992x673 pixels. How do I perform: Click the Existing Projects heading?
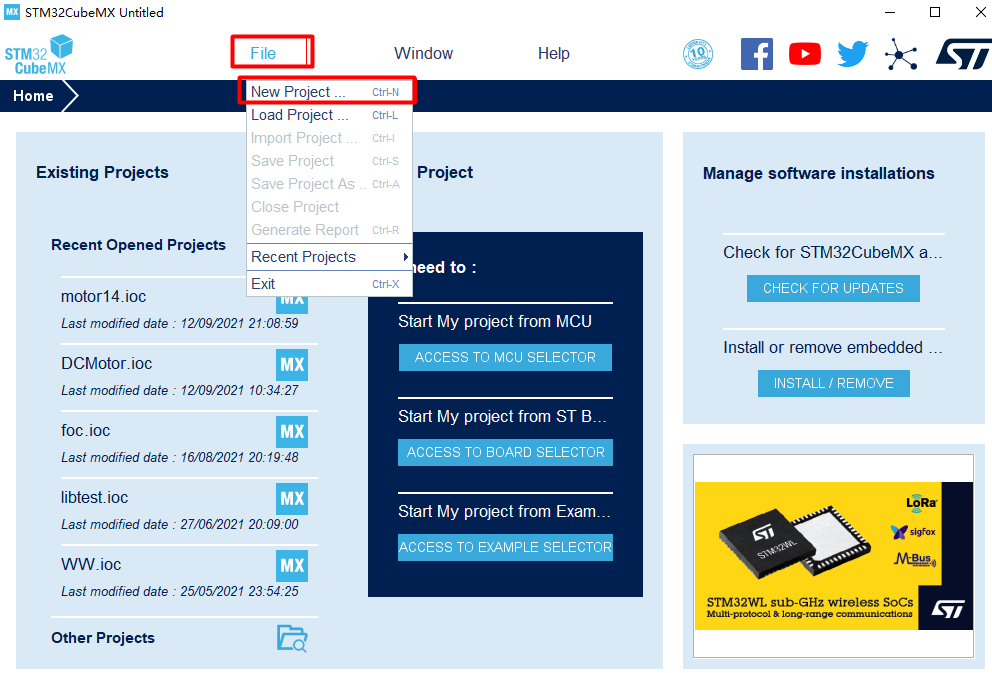point(102,172)
